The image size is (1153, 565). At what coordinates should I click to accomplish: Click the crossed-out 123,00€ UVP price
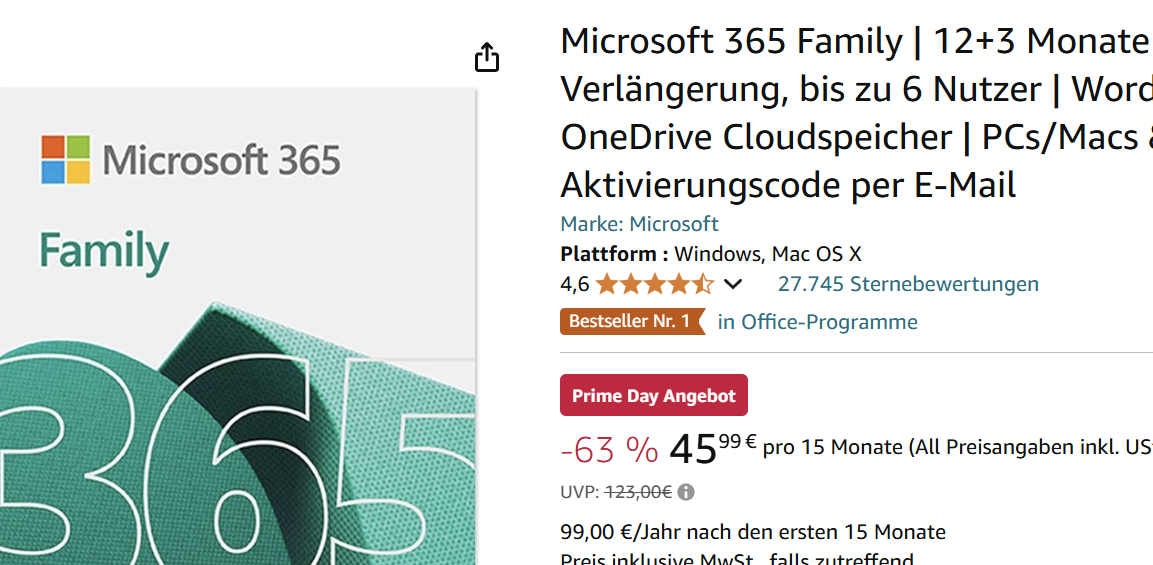tap(638, 492)
